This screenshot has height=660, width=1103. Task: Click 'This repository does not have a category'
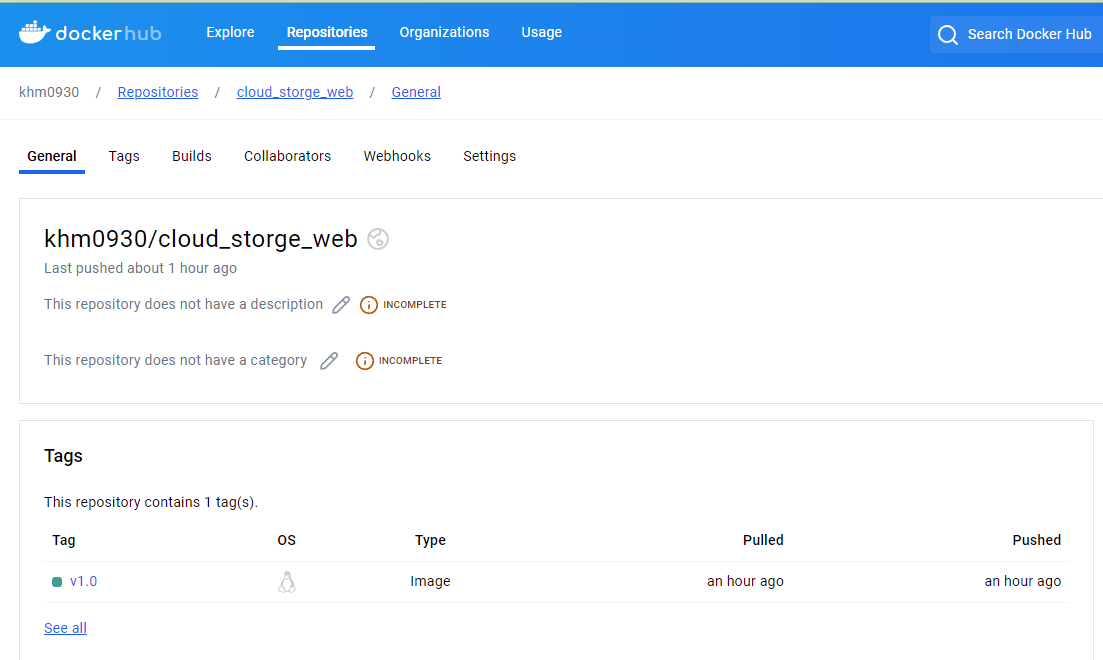tap(175, 360)
